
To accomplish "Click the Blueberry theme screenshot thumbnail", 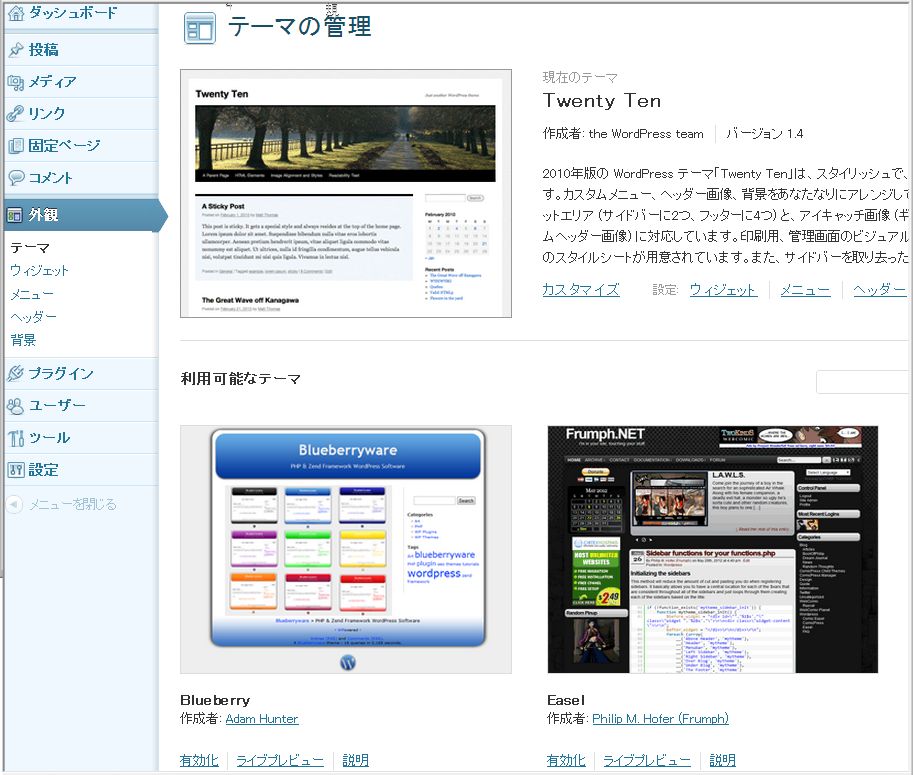I will pos(346,549).
